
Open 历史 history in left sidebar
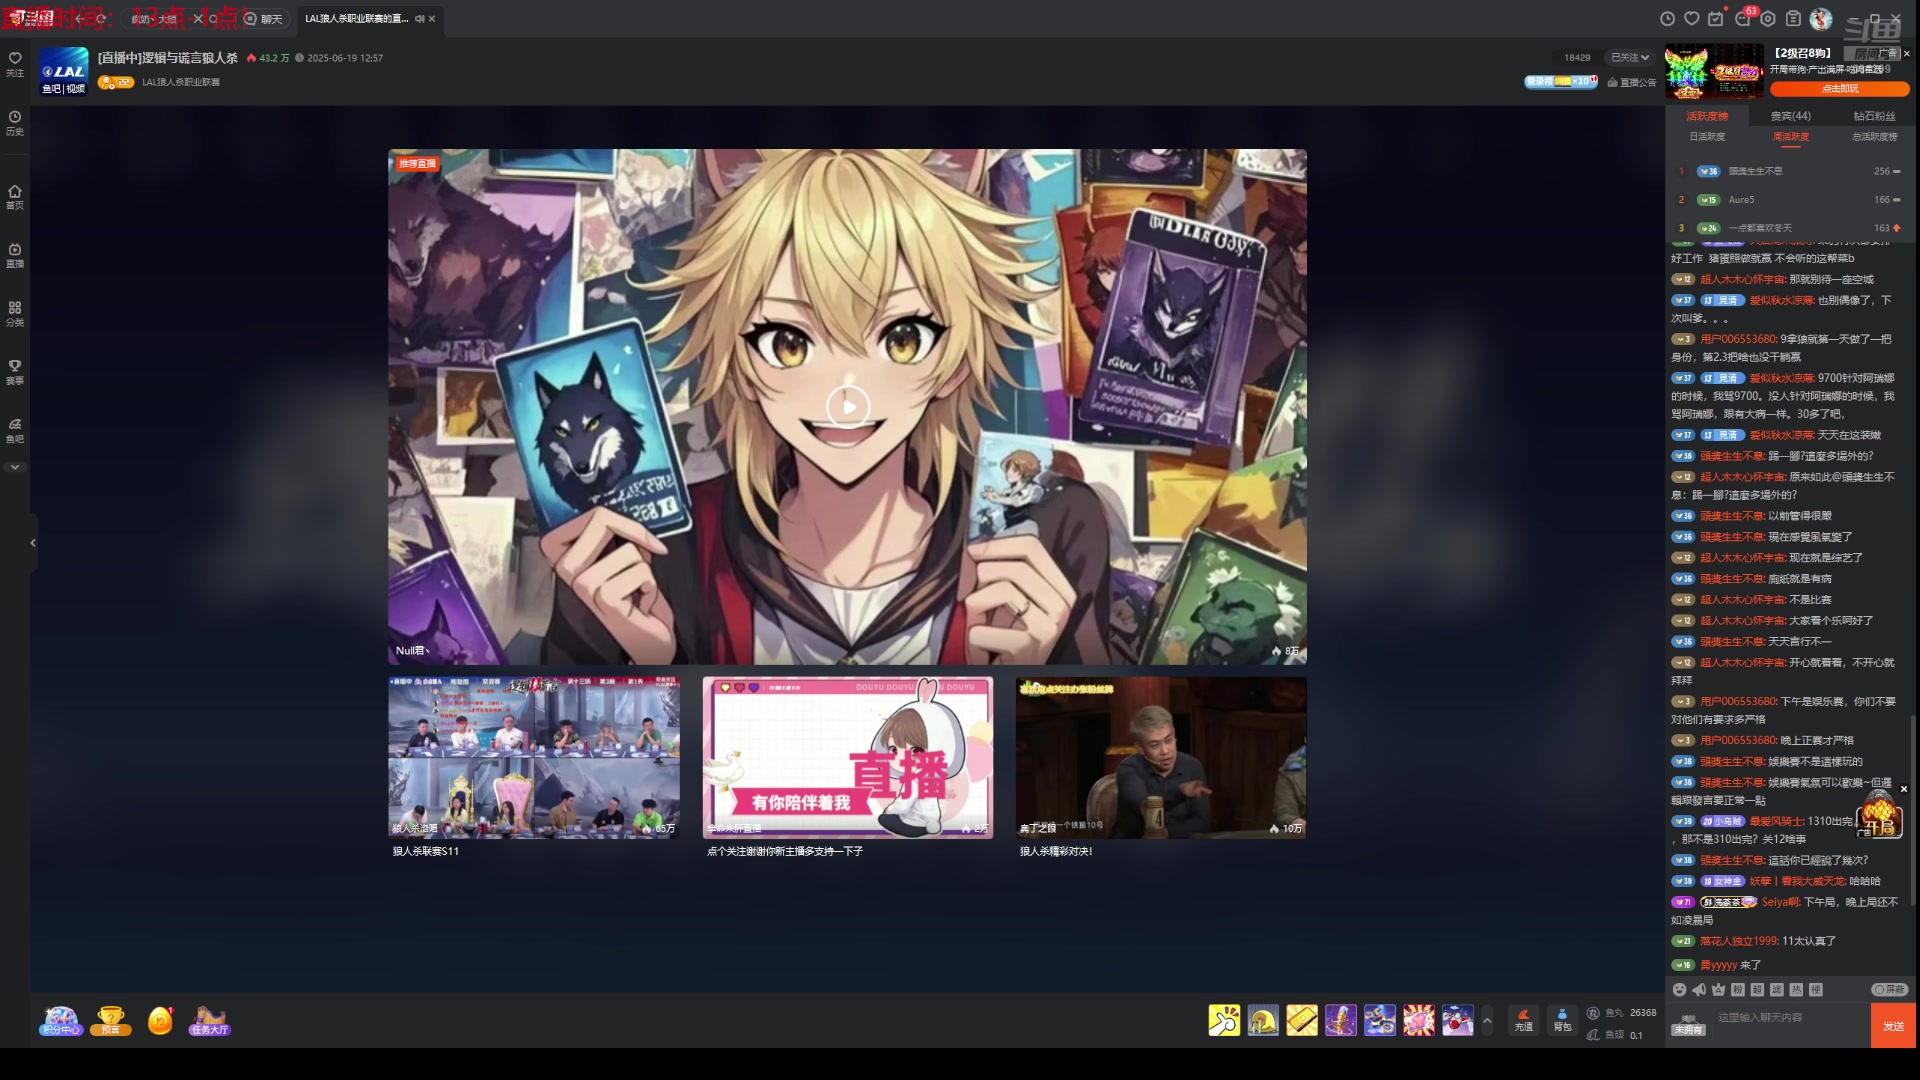pos(14,123)
